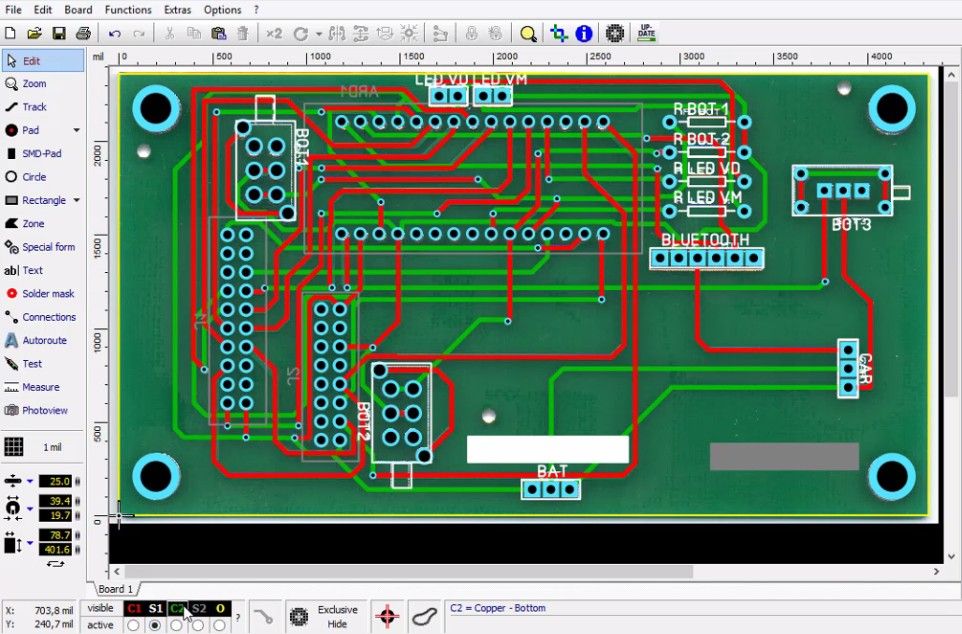Duplicate selection with x2
The image size is (962, 634).
click(x=274, y=33)
